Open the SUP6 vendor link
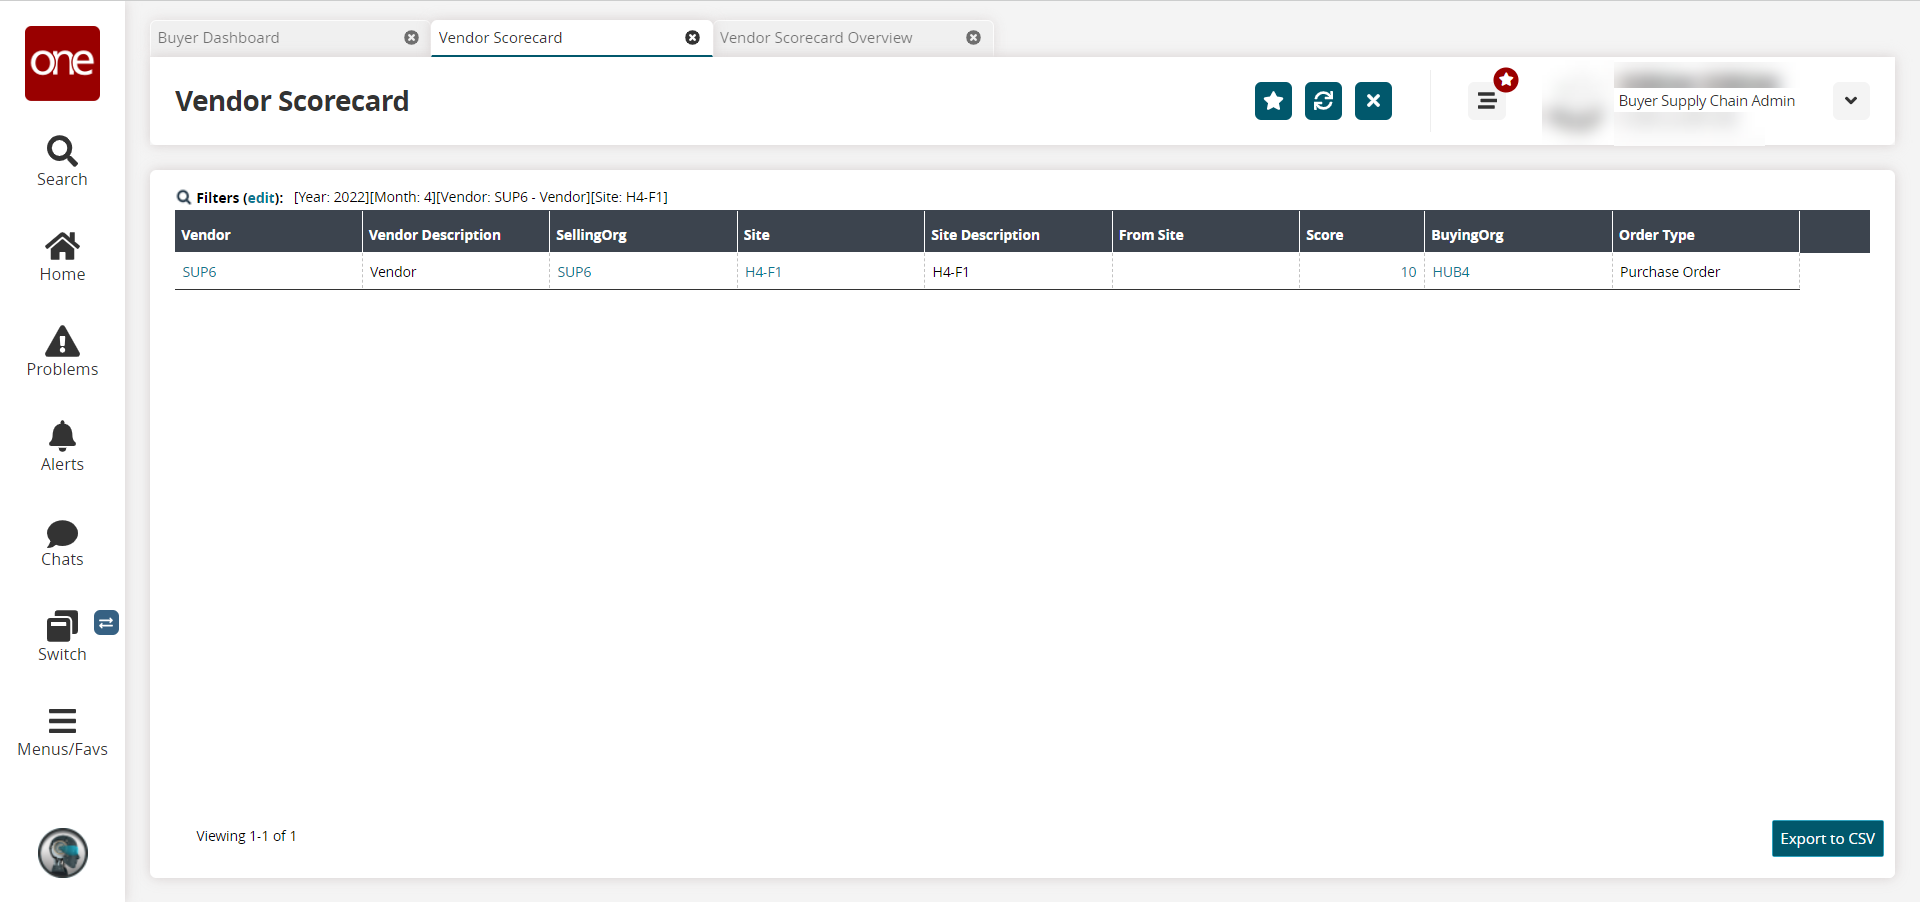 (x=199, y=272)
